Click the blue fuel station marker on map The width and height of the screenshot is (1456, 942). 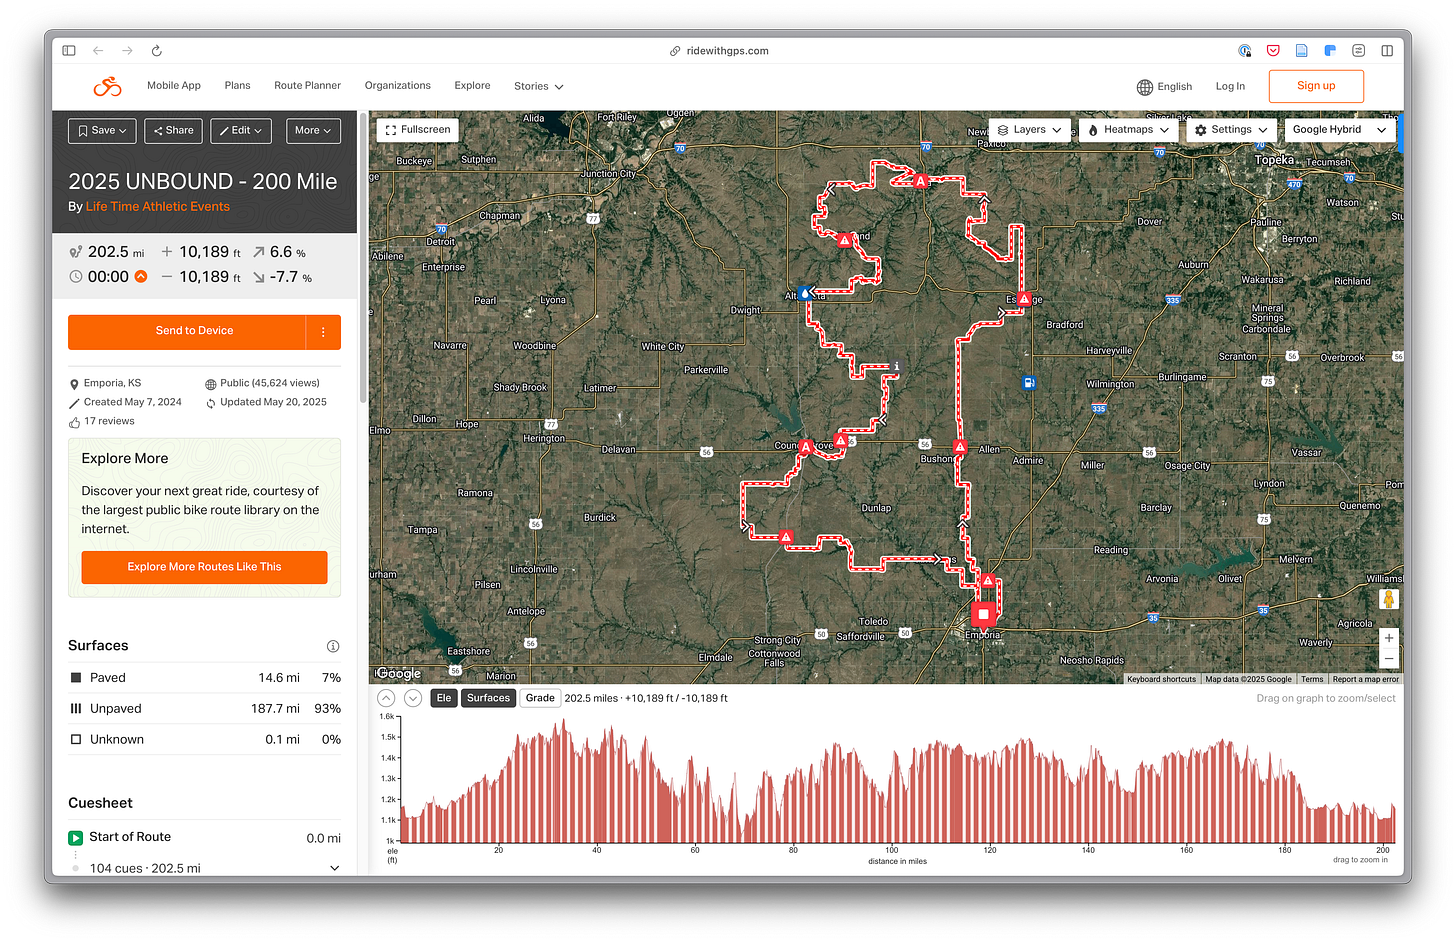(x=1028, y=382)
